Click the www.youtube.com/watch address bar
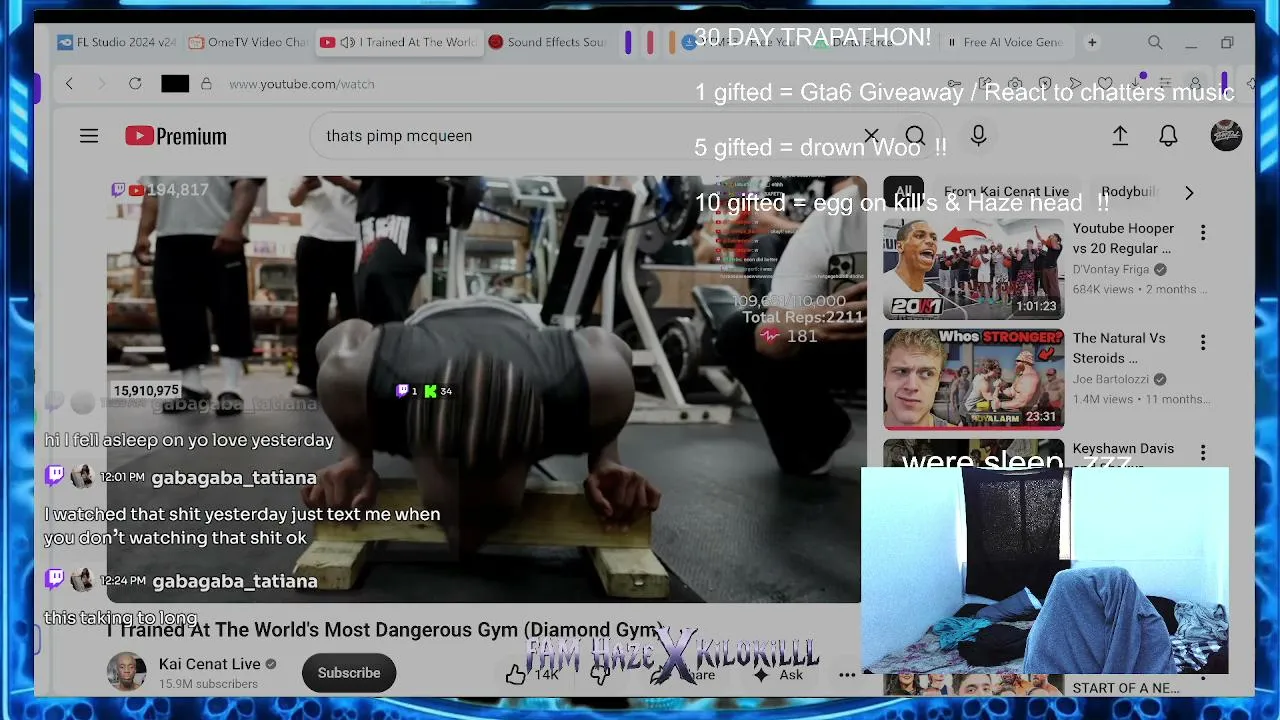This screenshot has height=720, width=1280. tap(302, 84)
